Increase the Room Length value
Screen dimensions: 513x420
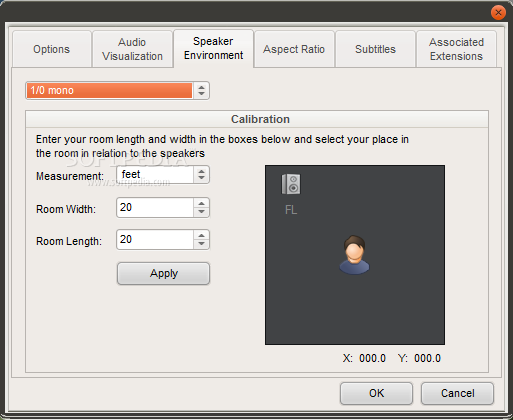coord(201,235)
